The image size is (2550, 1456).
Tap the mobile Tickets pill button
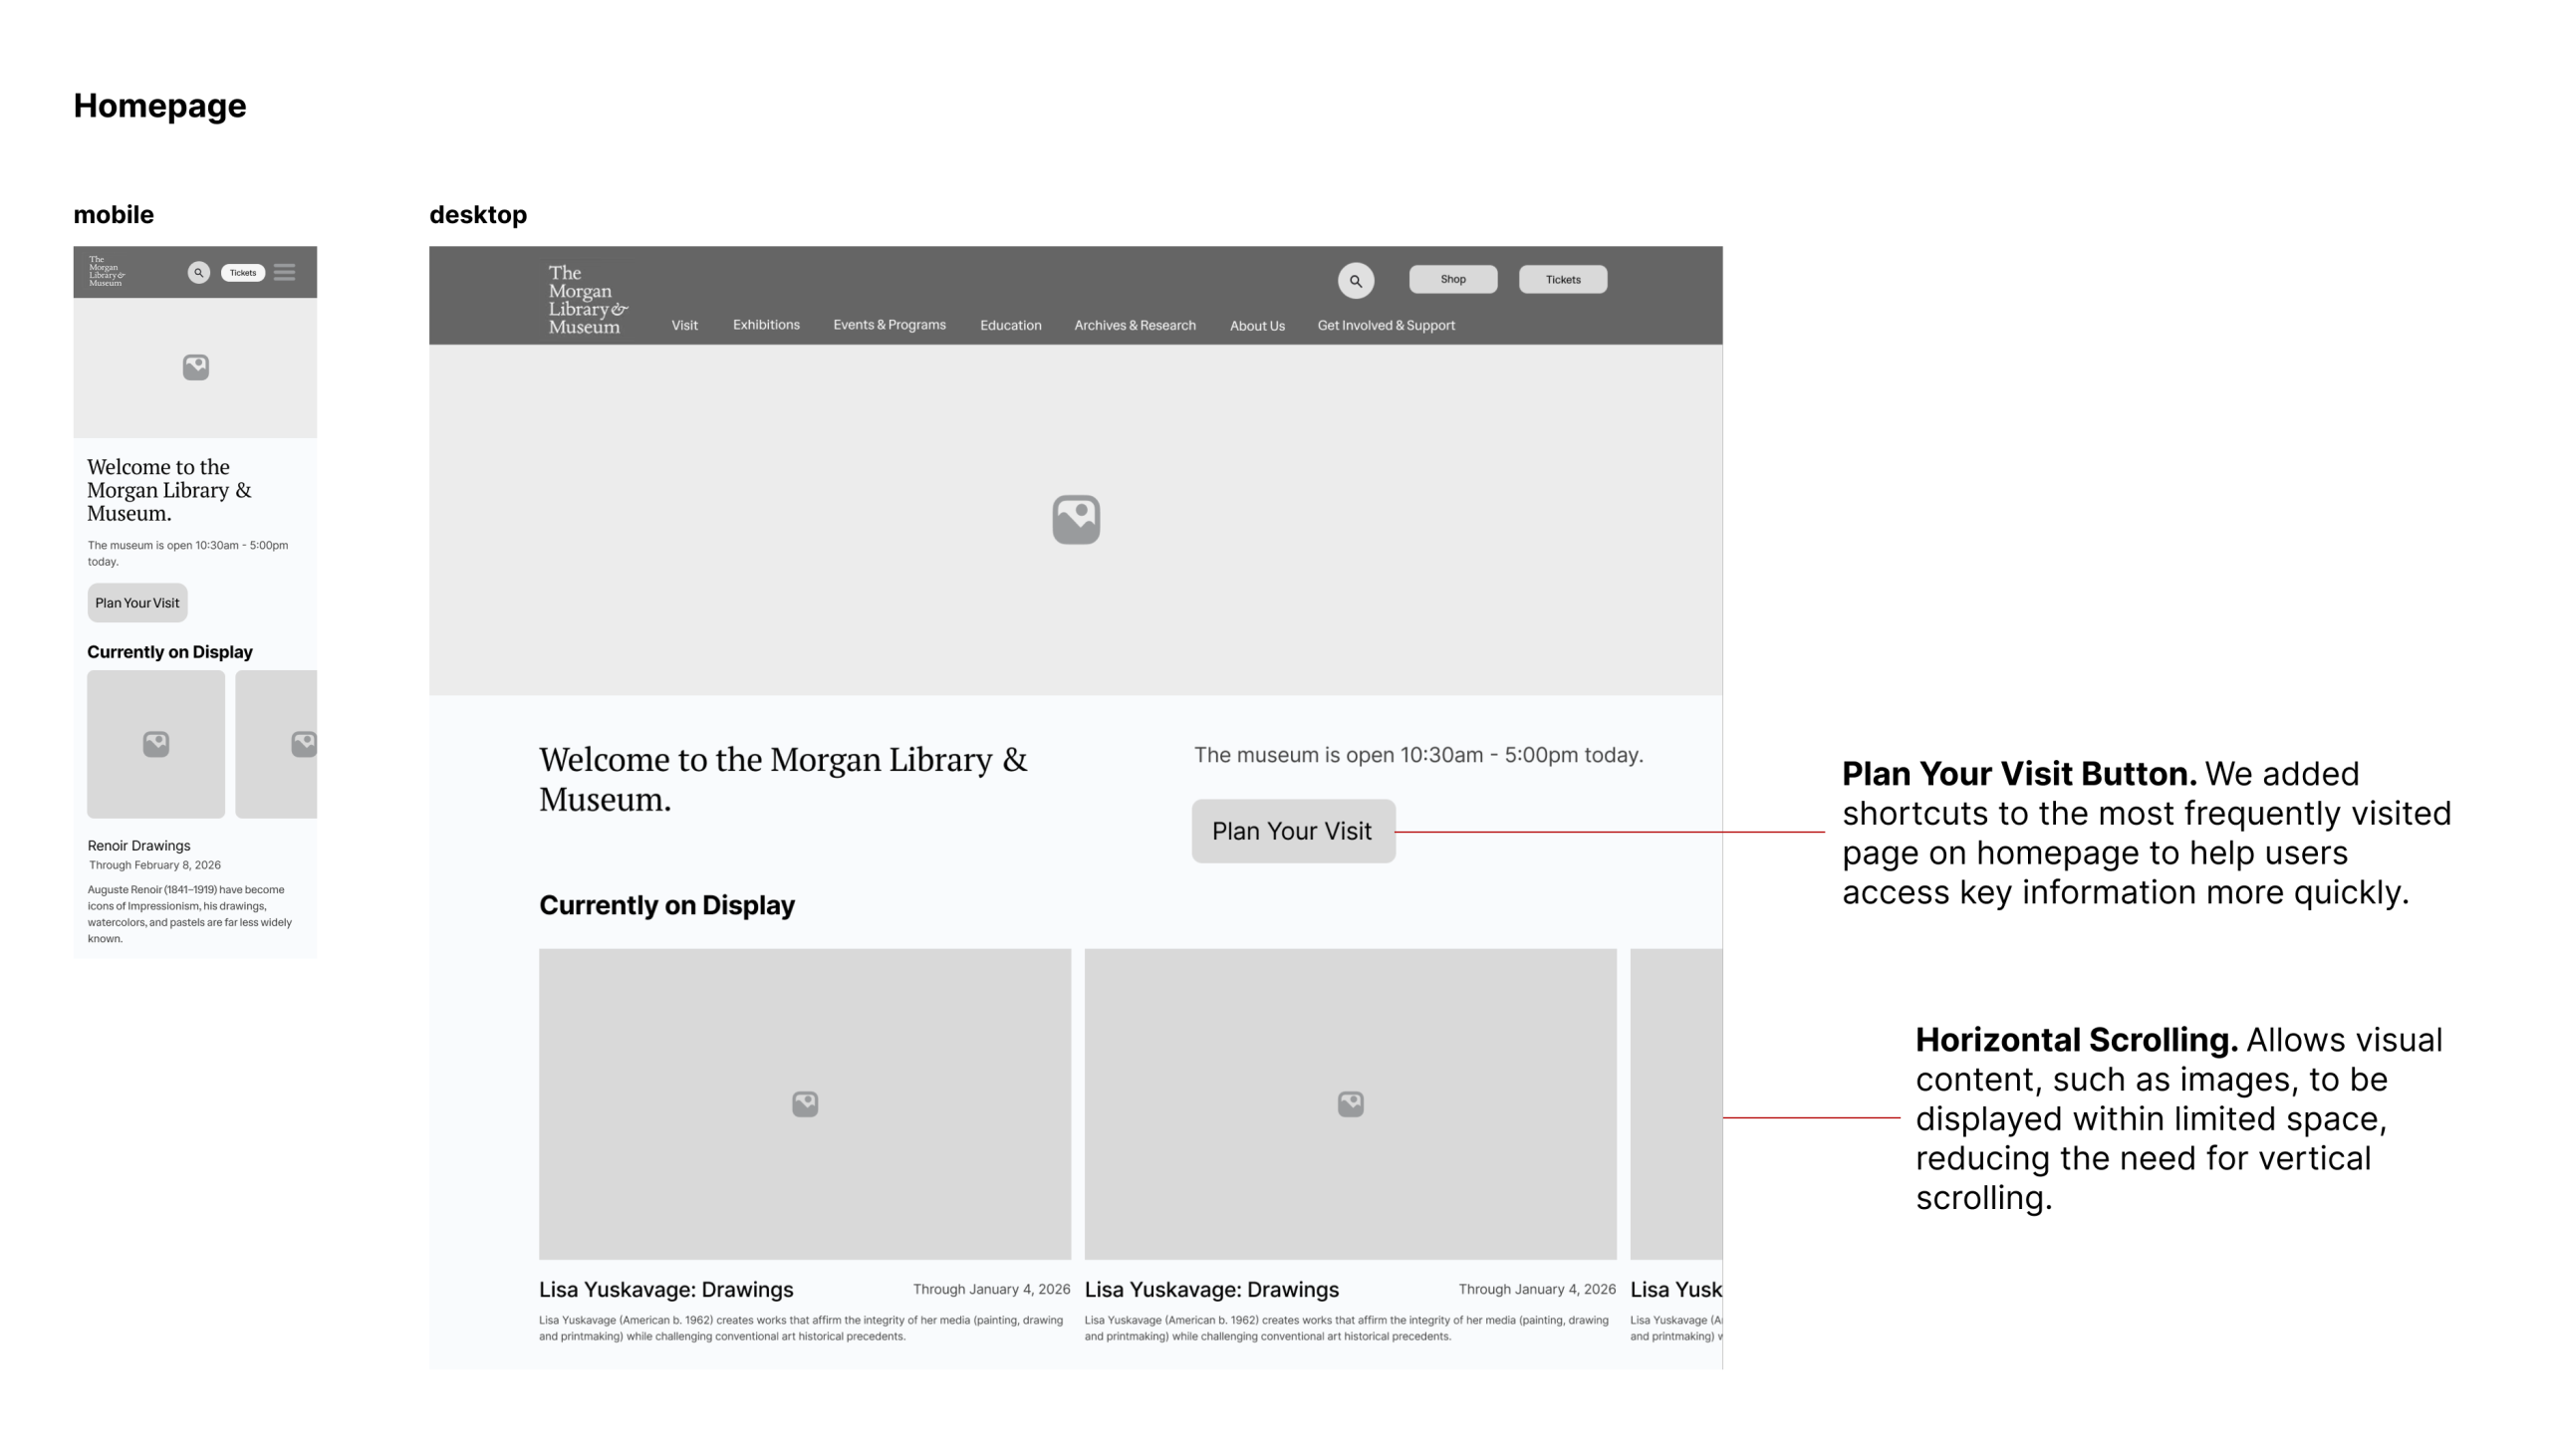tap(243, 272)
